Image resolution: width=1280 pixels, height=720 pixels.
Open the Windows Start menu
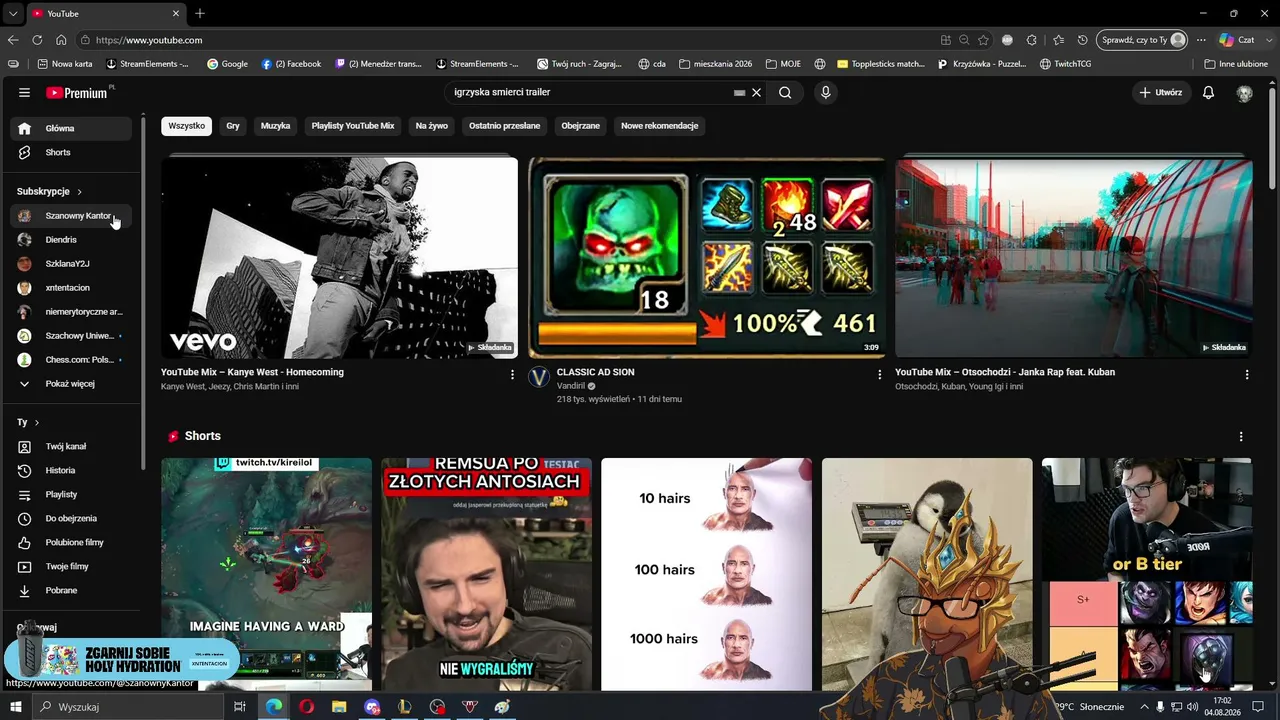(x=15, y=707)
